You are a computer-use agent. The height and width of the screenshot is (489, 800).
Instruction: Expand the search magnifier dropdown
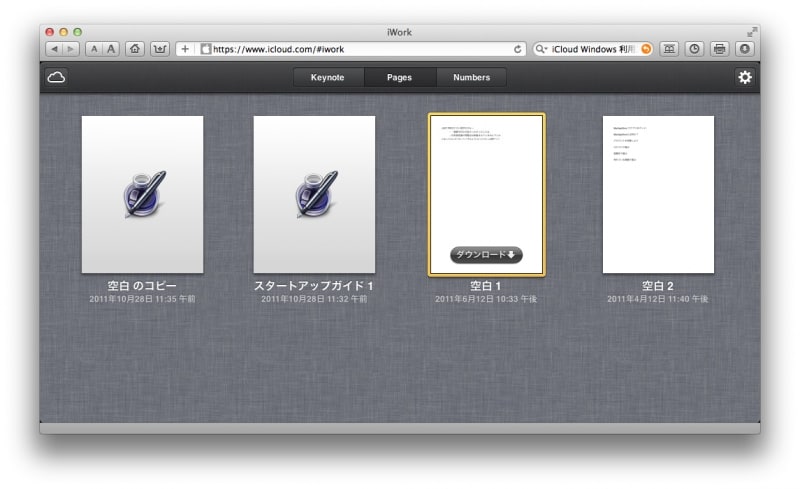[x=541, y=49]
